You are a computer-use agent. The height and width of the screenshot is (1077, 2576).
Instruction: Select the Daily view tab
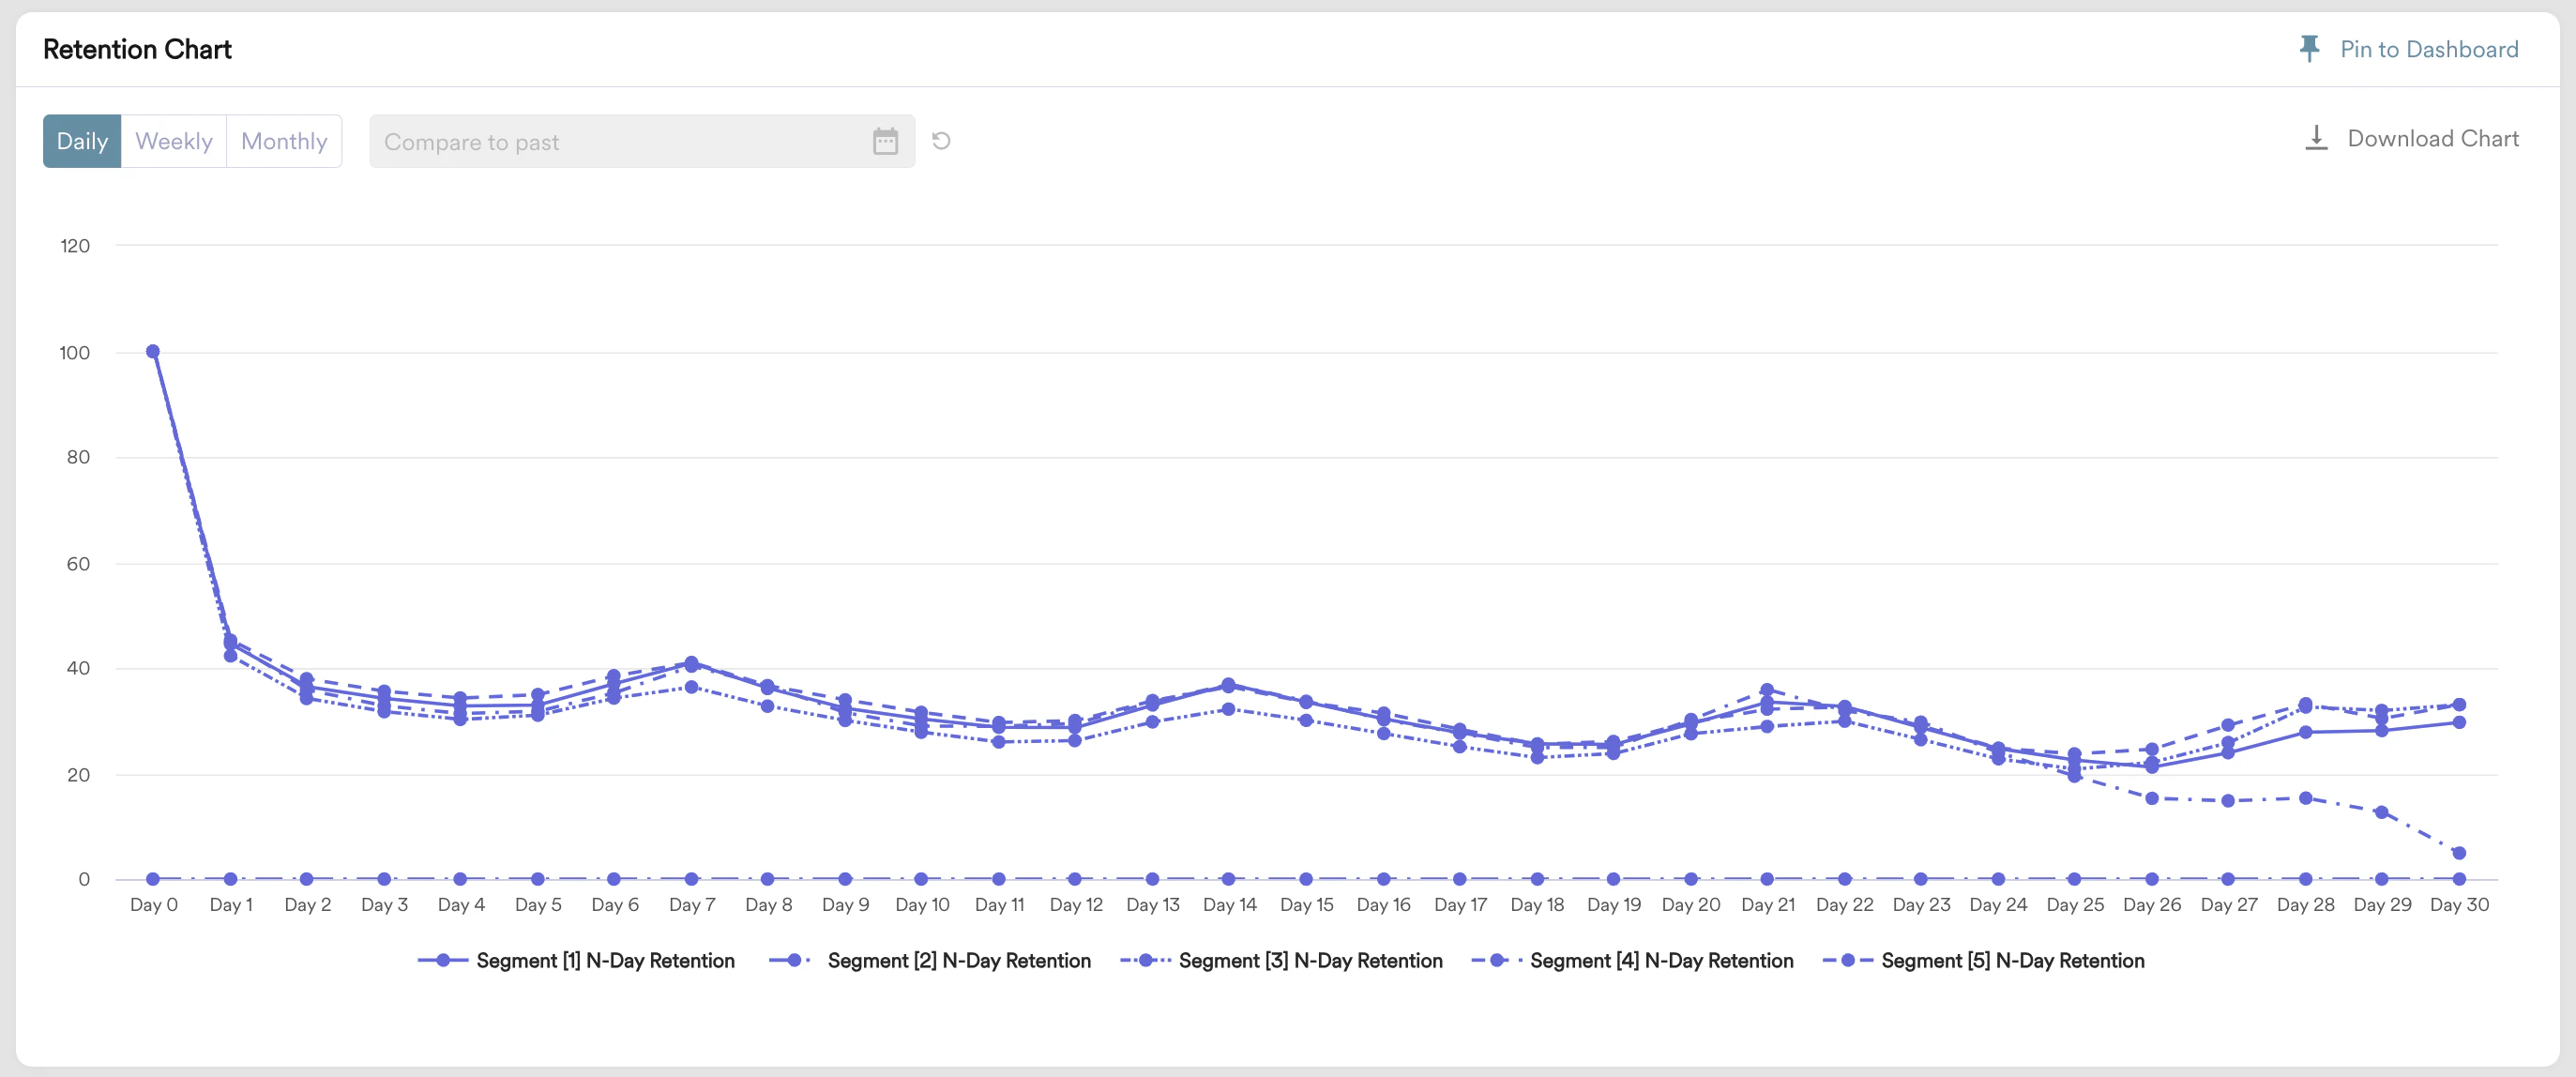(x=82, y=141)
